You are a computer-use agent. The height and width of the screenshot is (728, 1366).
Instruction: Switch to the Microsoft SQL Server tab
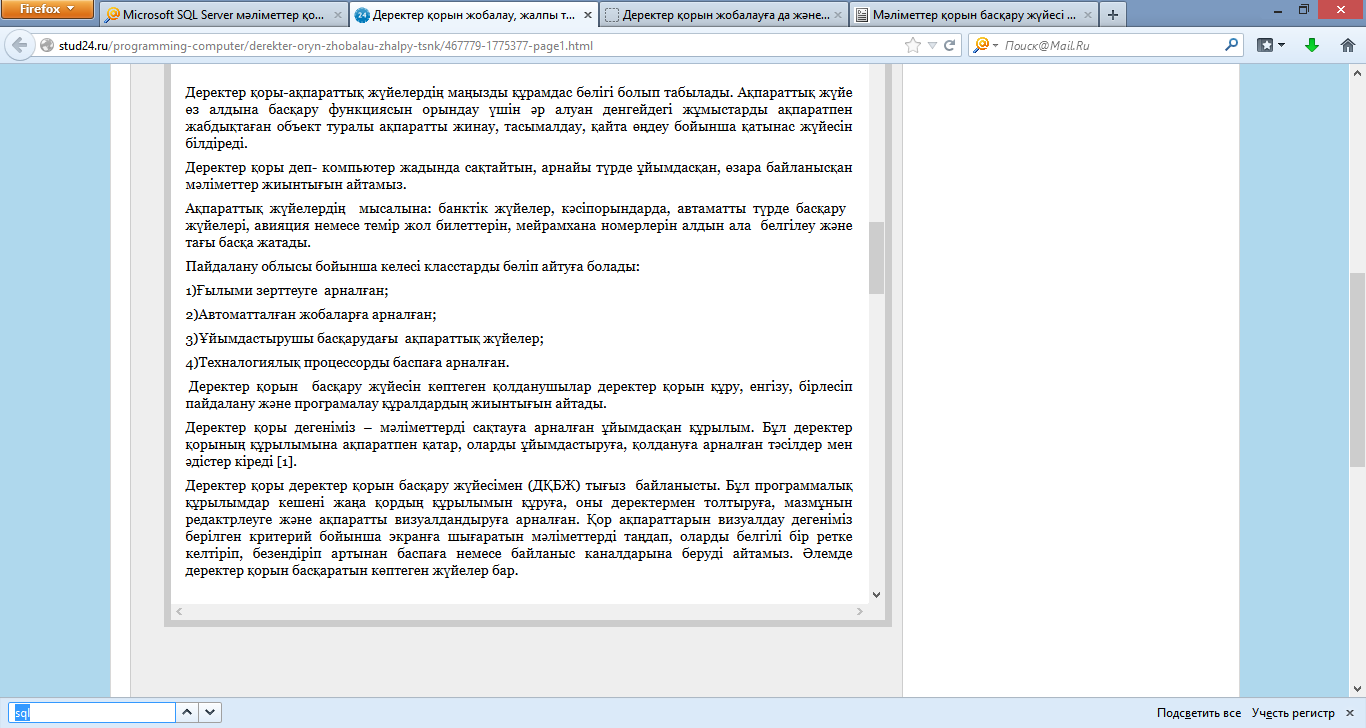click(x=223, y=15)
